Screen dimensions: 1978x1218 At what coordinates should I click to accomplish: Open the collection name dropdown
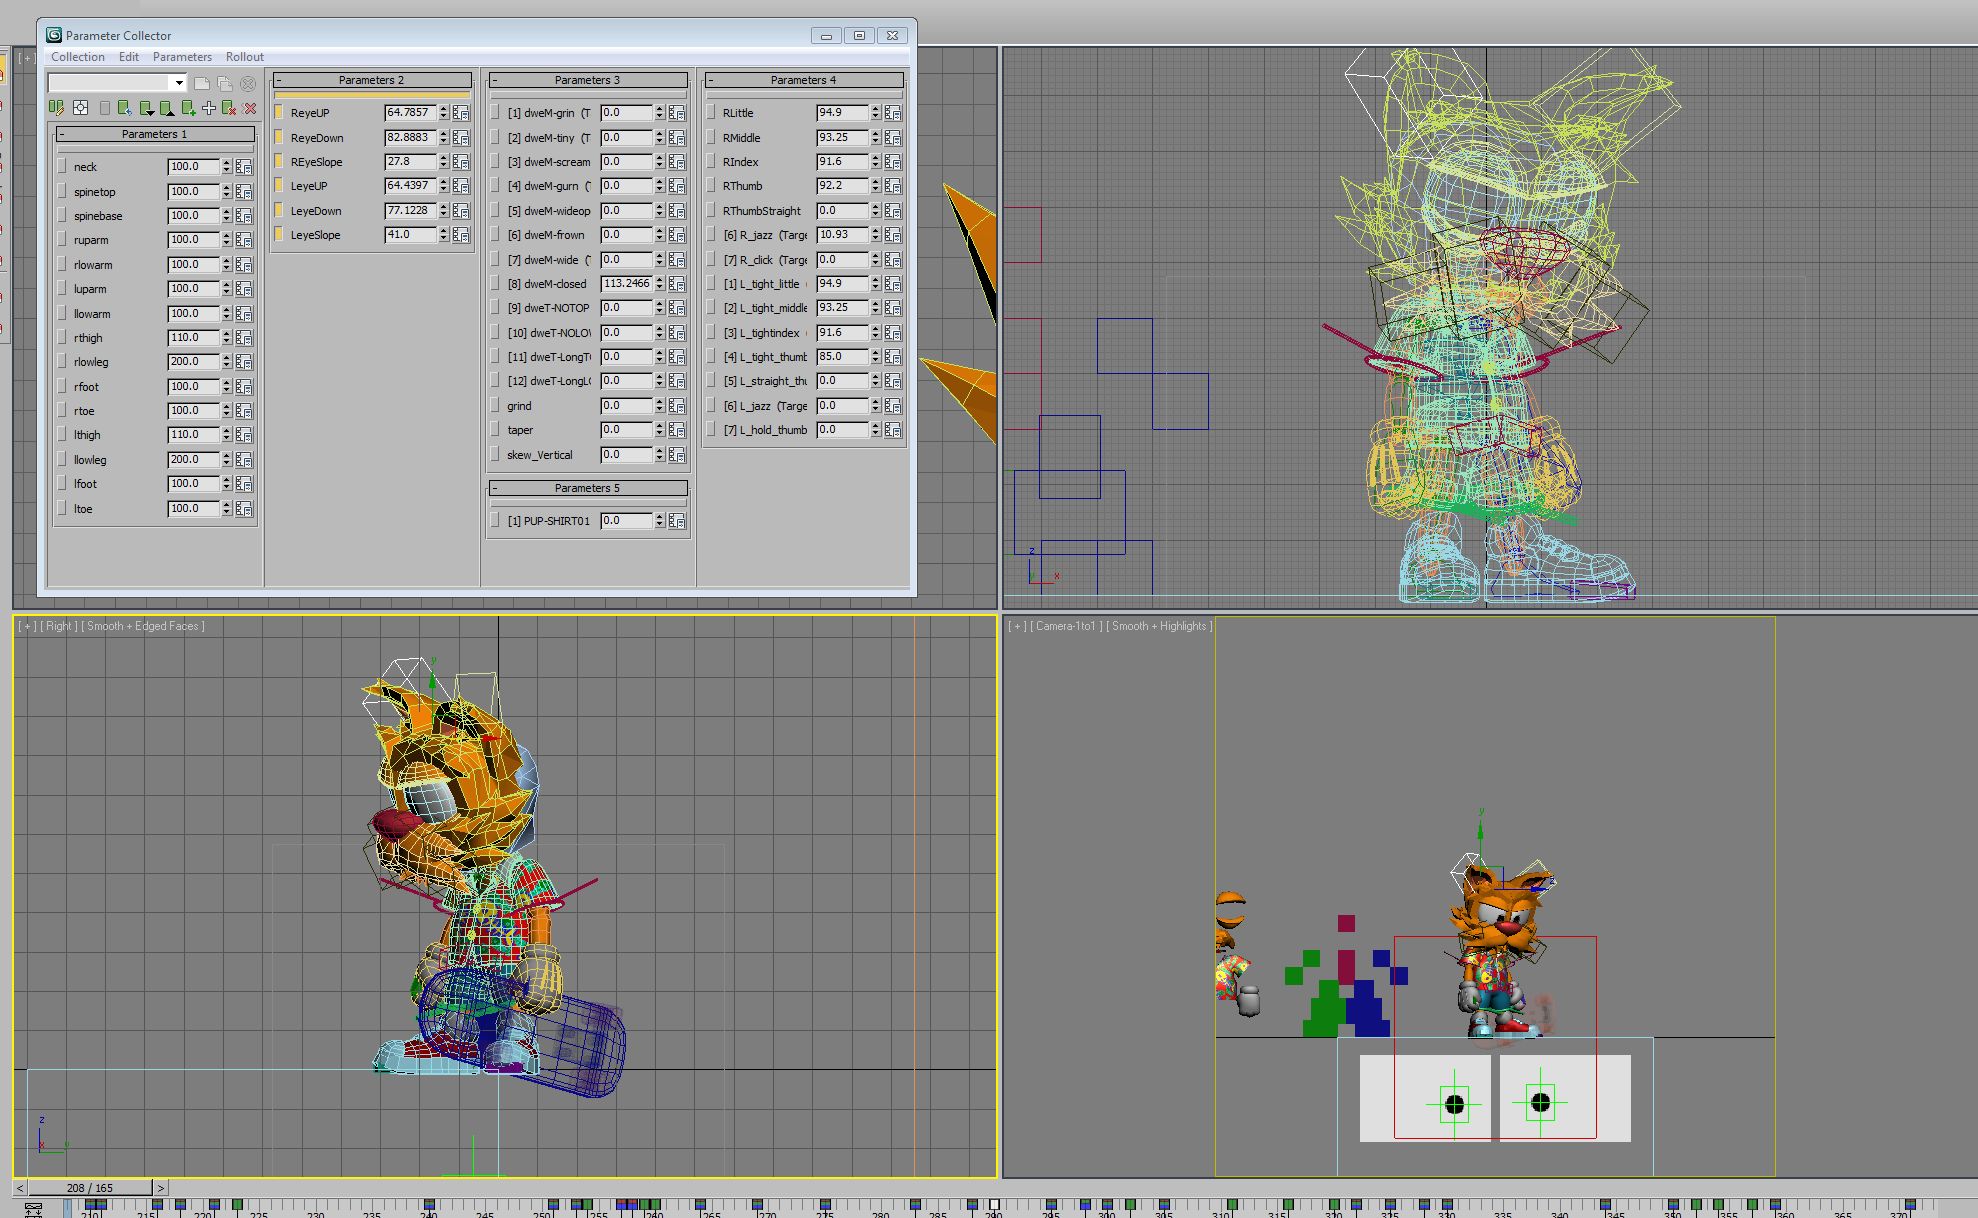pos(179,83)
